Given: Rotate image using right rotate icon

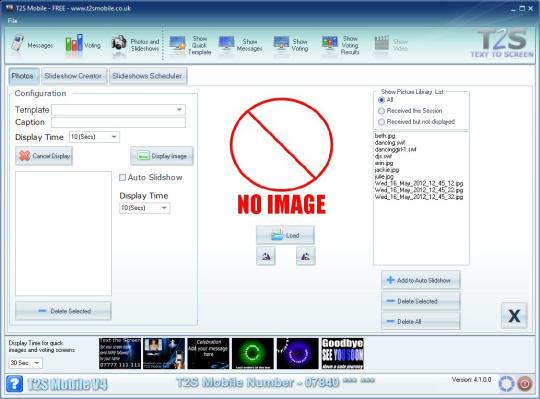Looking at the screenshot, I should tap(305, 256).
